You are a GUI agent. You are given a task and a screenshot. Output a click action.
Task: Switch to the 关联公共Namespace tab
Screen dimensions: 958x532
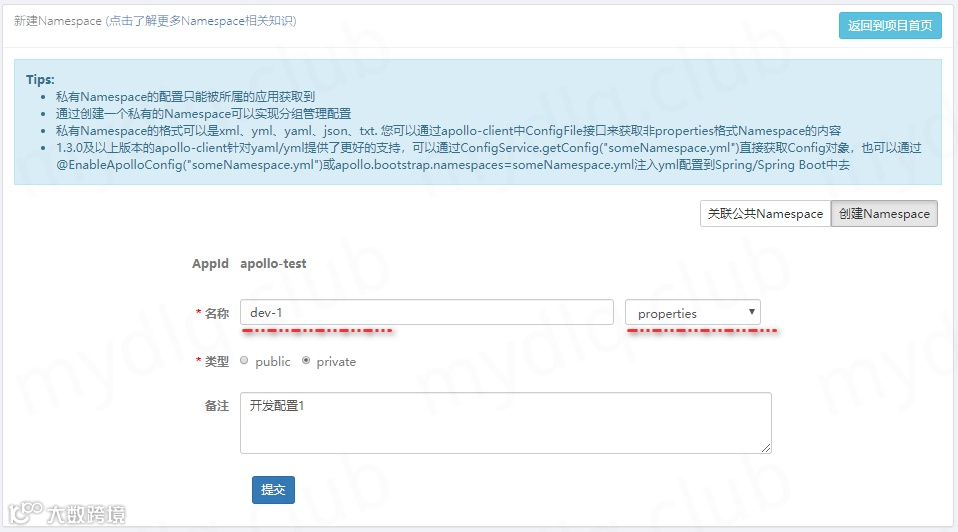pyautogui.click(x=765, y=214)
